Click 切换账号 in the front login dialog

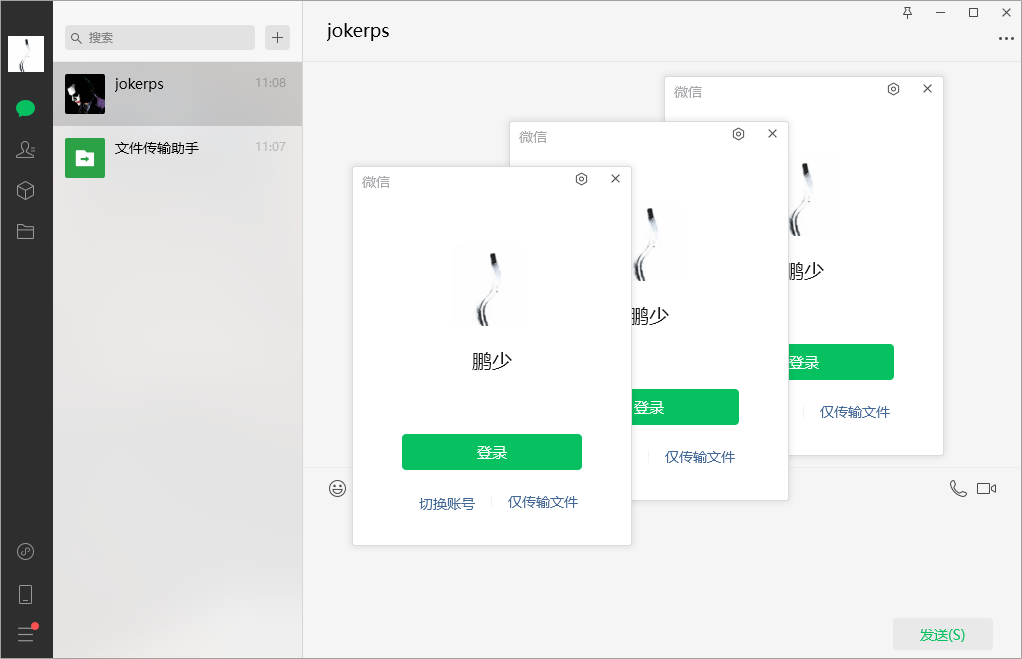coord(447,504)
